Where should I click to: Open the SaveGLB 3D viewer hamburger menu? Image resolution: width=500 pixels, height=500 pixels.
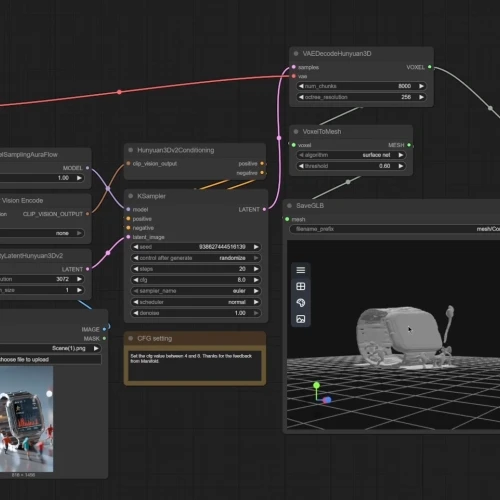[301, 270]
